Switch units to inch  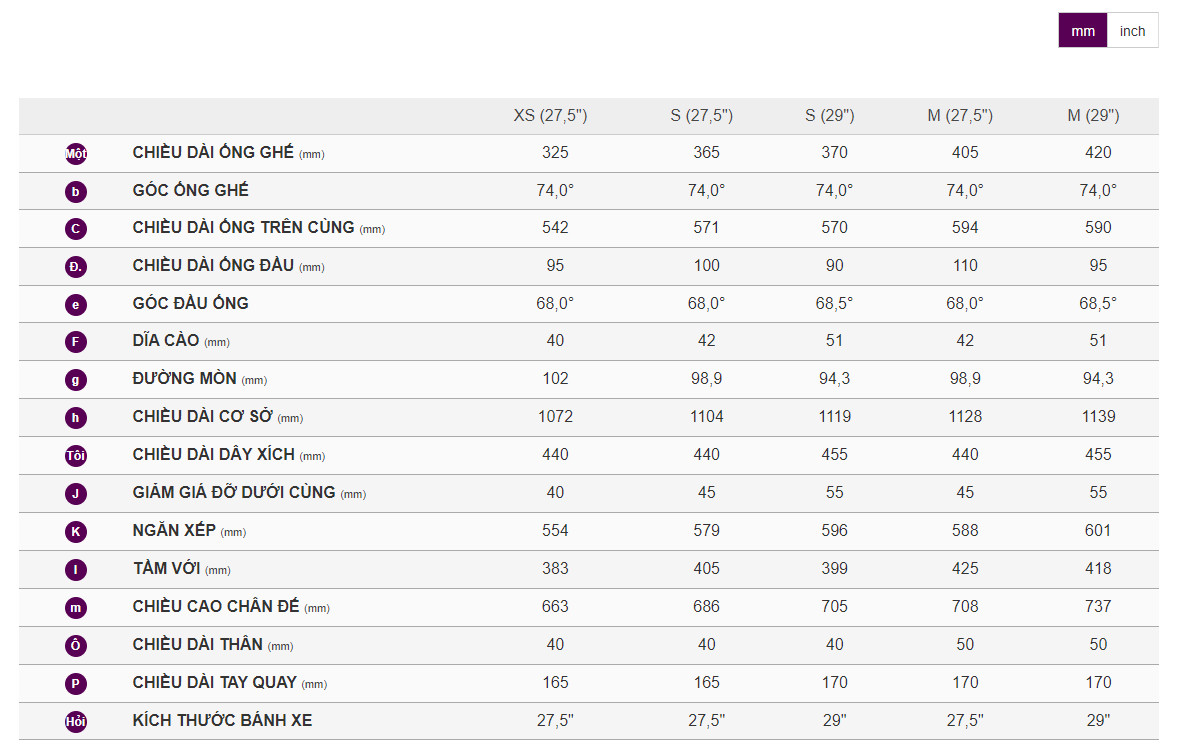tap(1132, 31)
